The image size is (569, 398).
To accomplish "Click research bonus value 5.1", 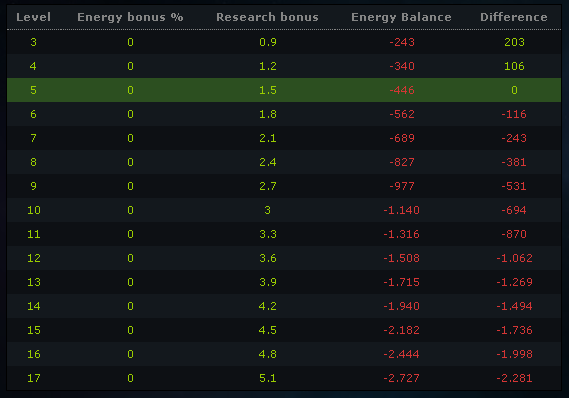I will 268,378.
